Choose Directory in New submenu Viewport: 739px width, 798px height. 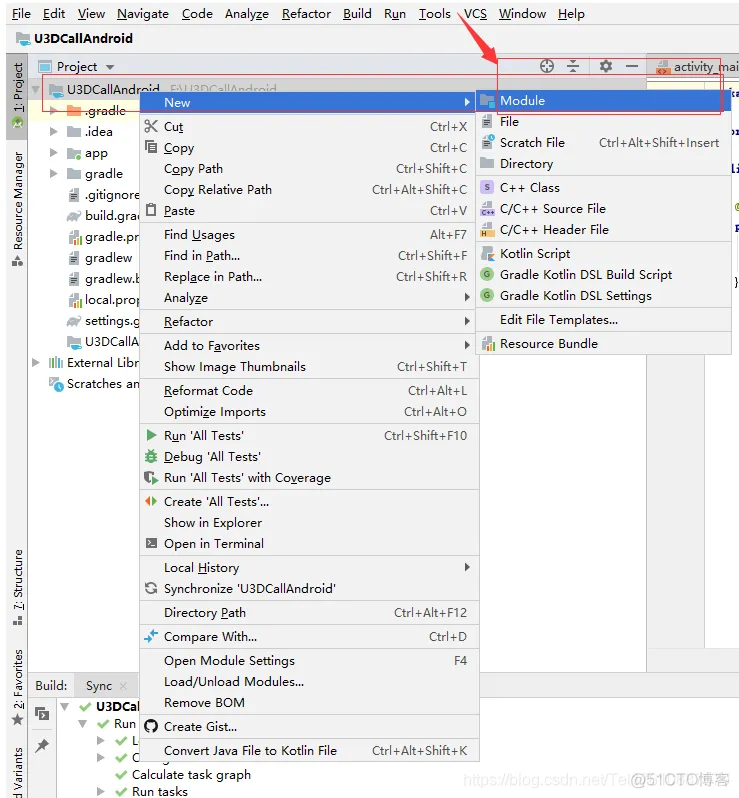coord(603,164)
